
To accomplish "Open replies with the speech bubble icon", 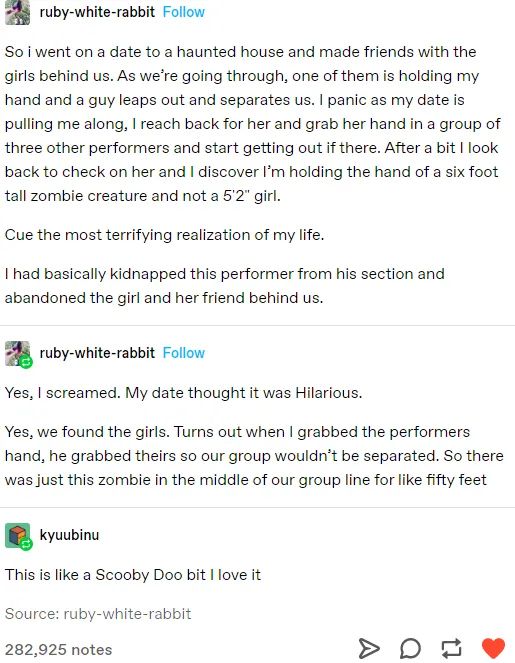I will [x=411, y=648].
